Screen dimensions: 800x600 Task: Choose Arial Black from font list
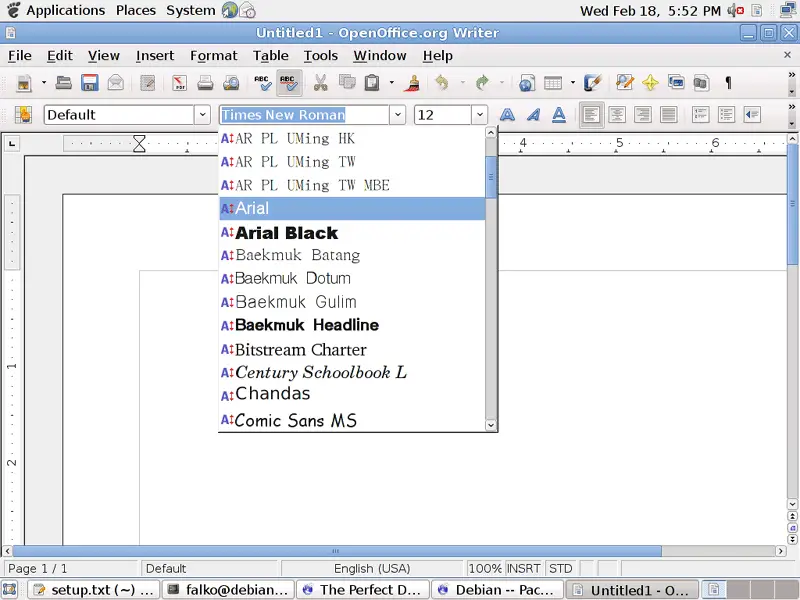(x=352, y=233)
